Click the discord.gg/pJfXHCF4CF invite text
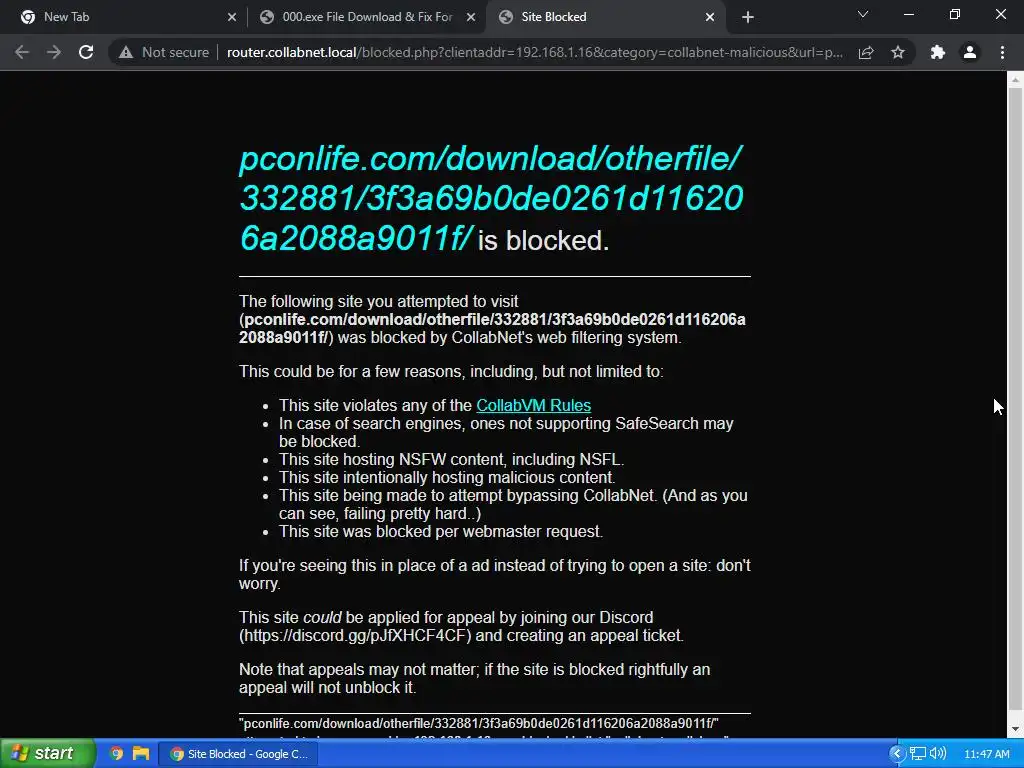Screen dimensions: 1024x768 355,635
